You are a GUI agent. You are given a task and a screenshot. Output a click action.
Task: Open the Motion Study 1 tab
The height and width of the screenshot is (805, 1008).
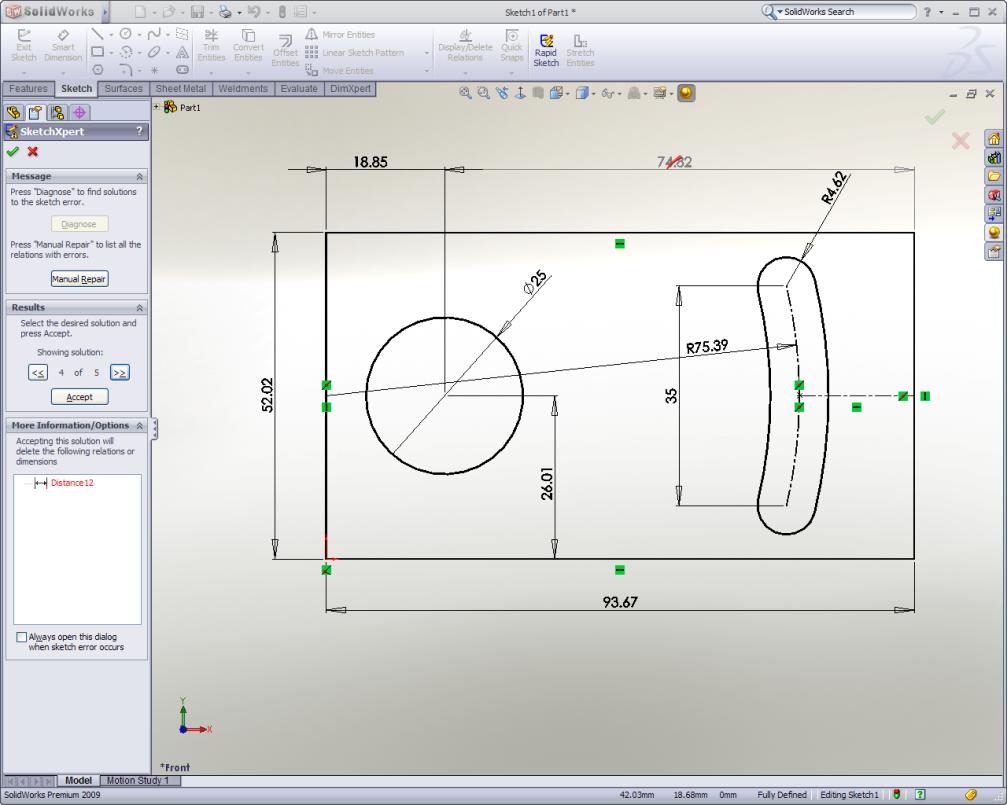point(138,781)
